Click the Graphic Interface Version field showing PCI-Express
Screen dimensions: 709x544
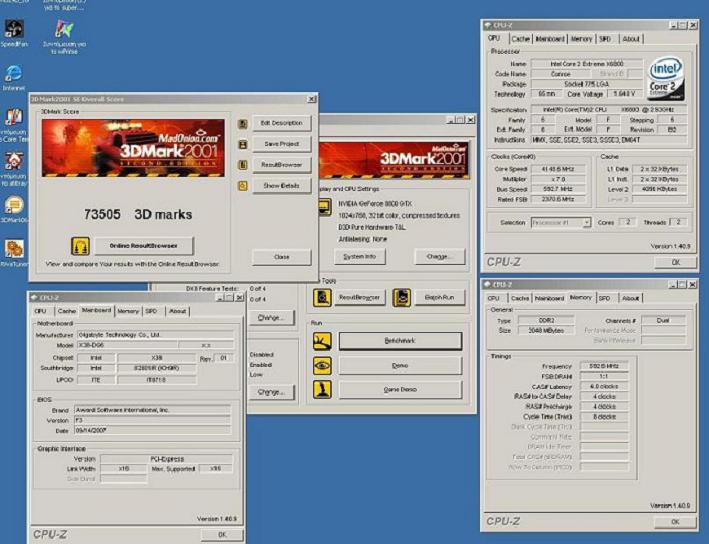(166, 459)
